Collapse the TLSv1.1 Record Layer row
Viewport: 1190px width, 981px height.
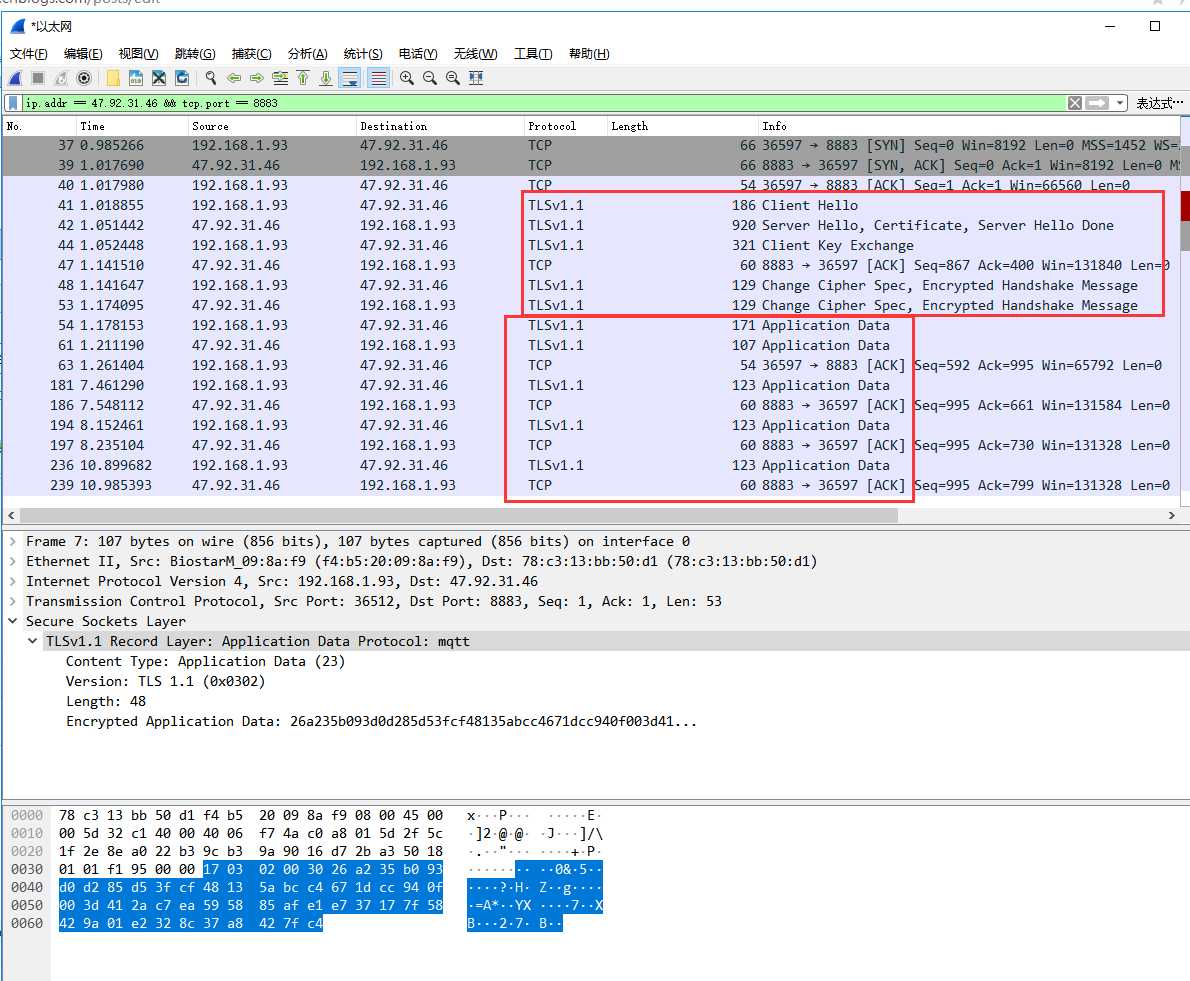(x=33, y=641)
